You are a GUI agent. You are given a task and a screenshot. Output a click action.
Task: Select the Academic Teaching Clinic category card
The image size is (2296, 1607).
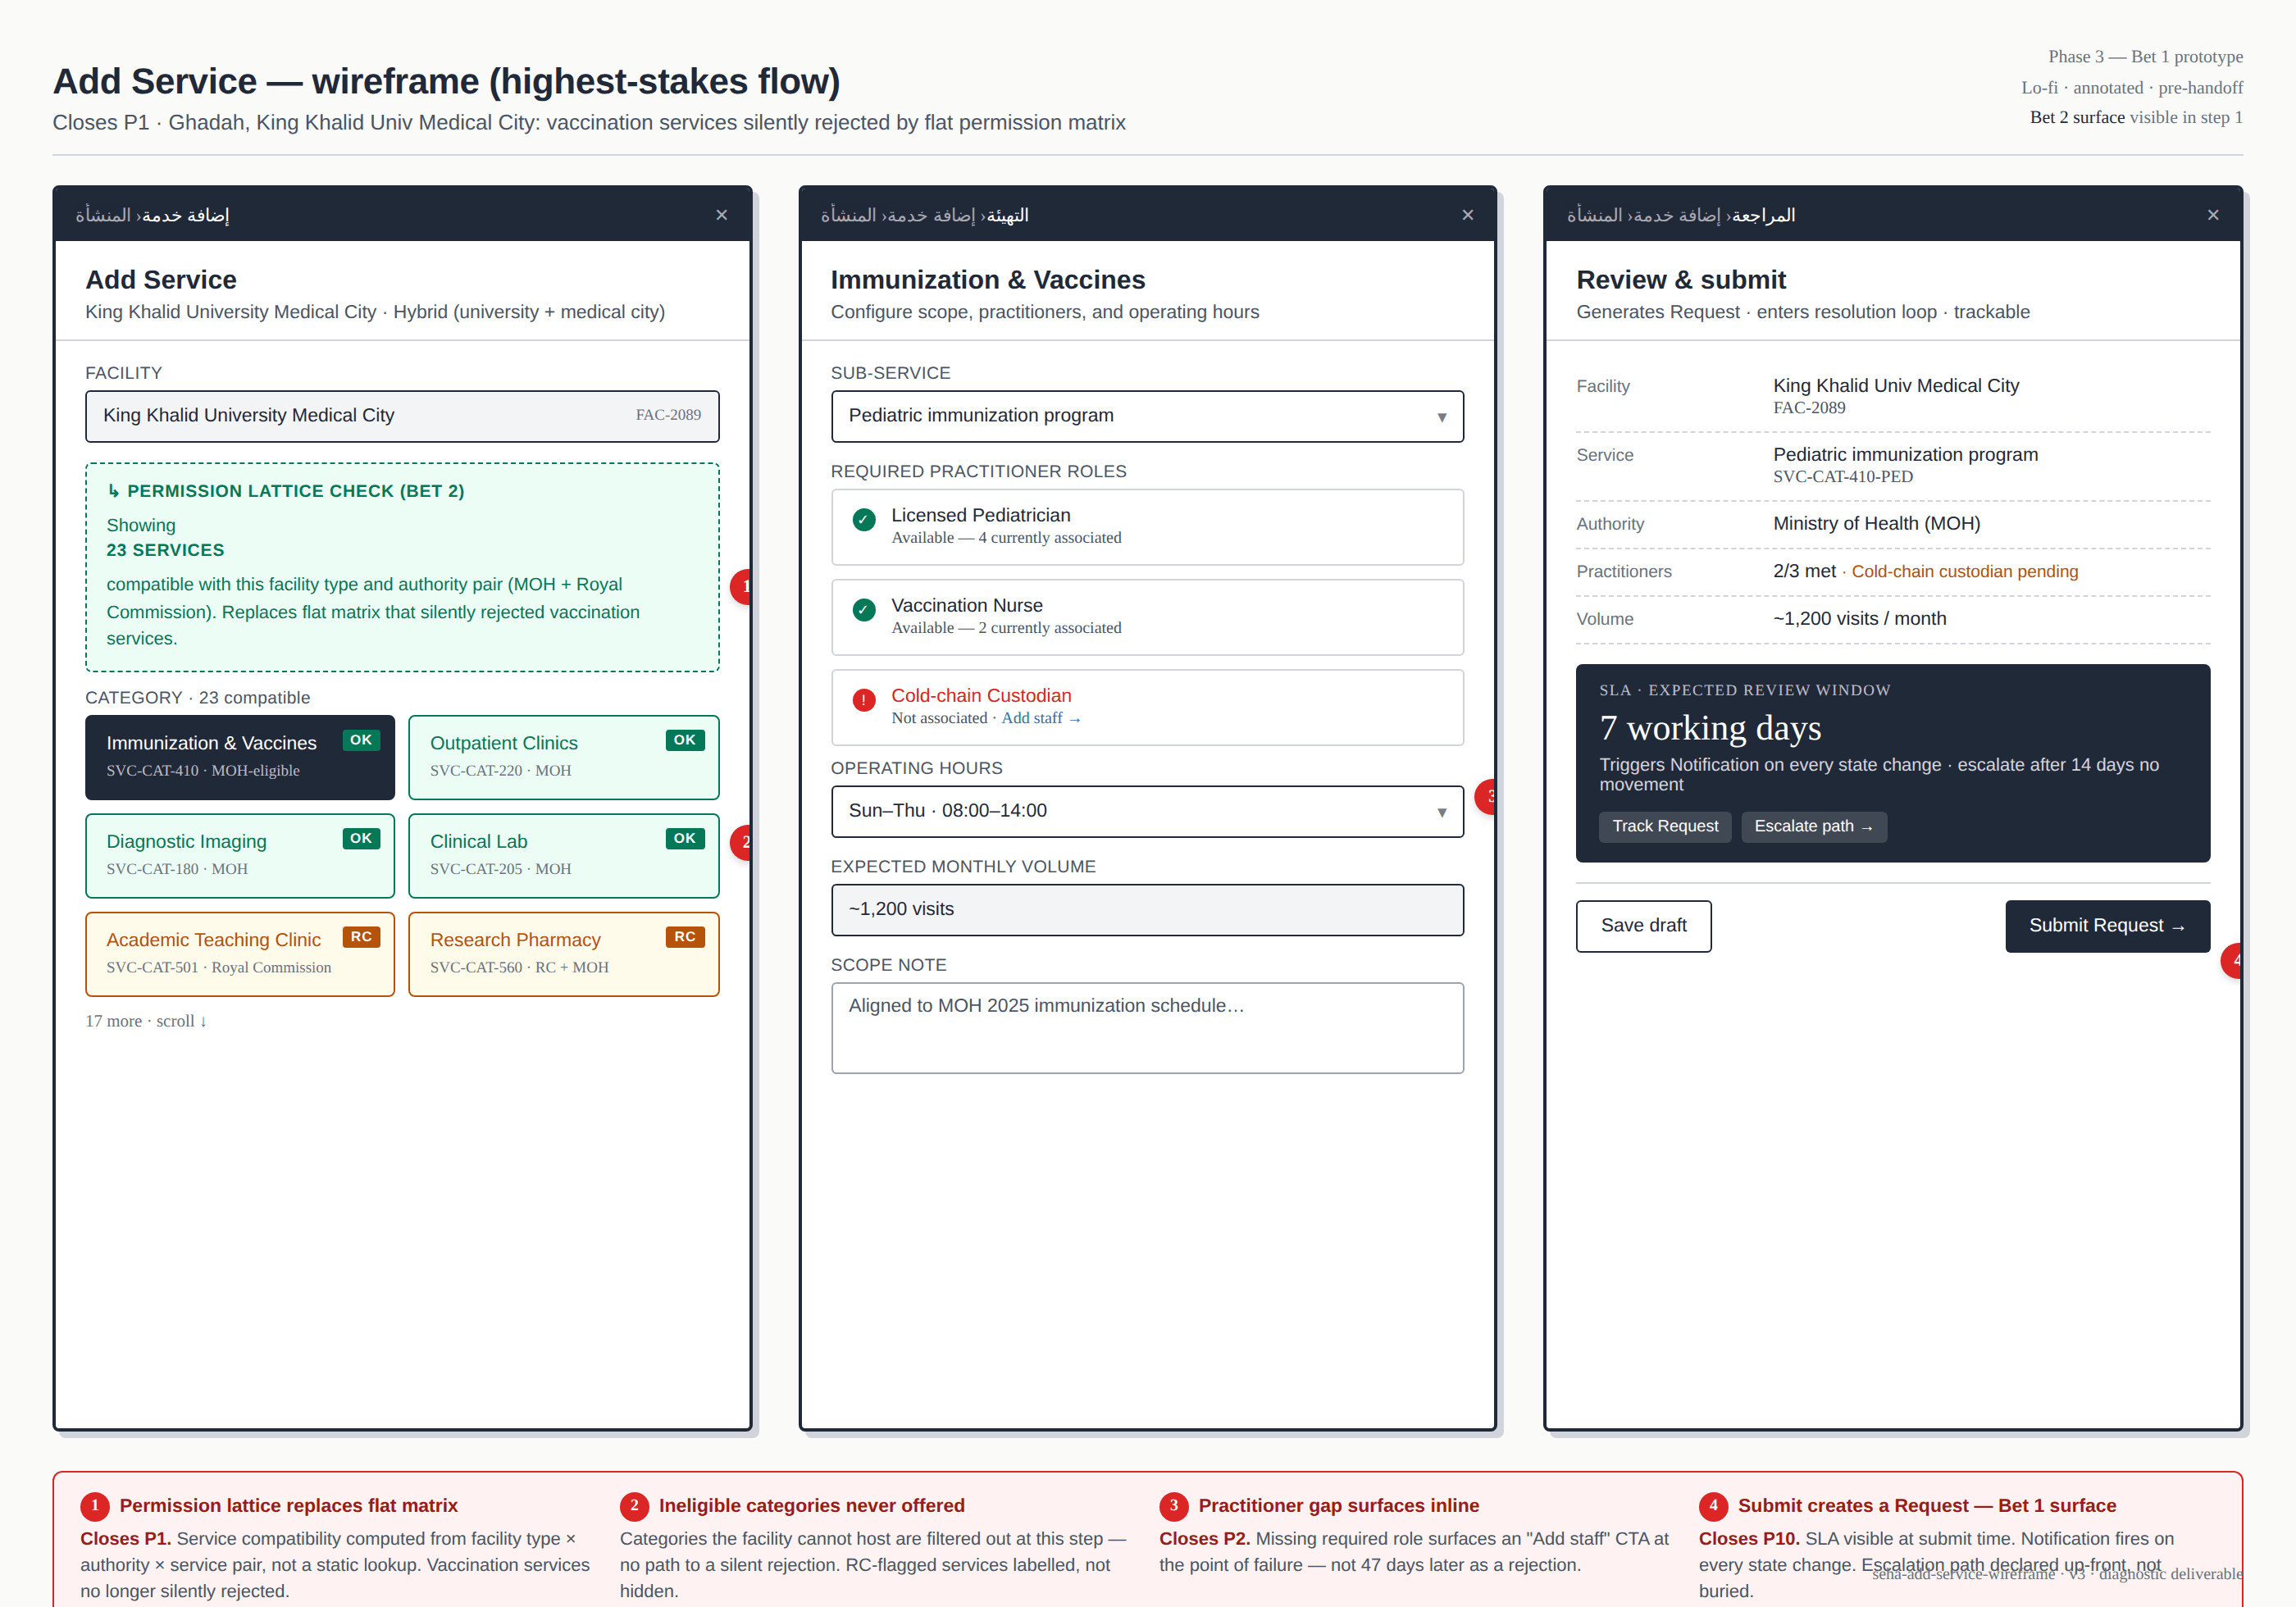[x=240, y=953]
